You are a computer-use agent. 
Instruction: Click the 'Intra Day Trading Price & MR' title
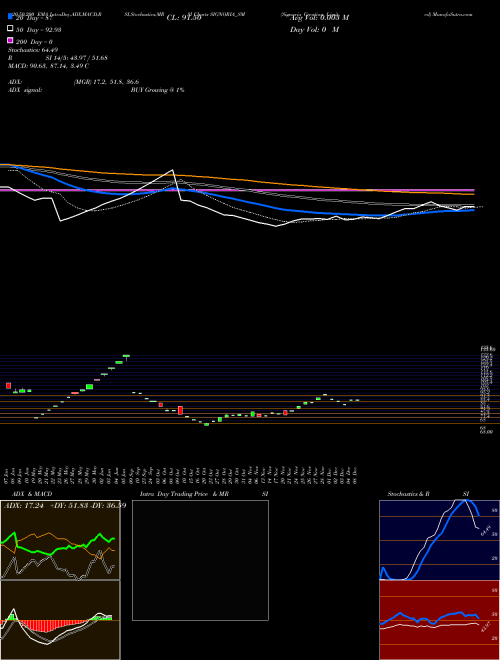coord(184,494)
